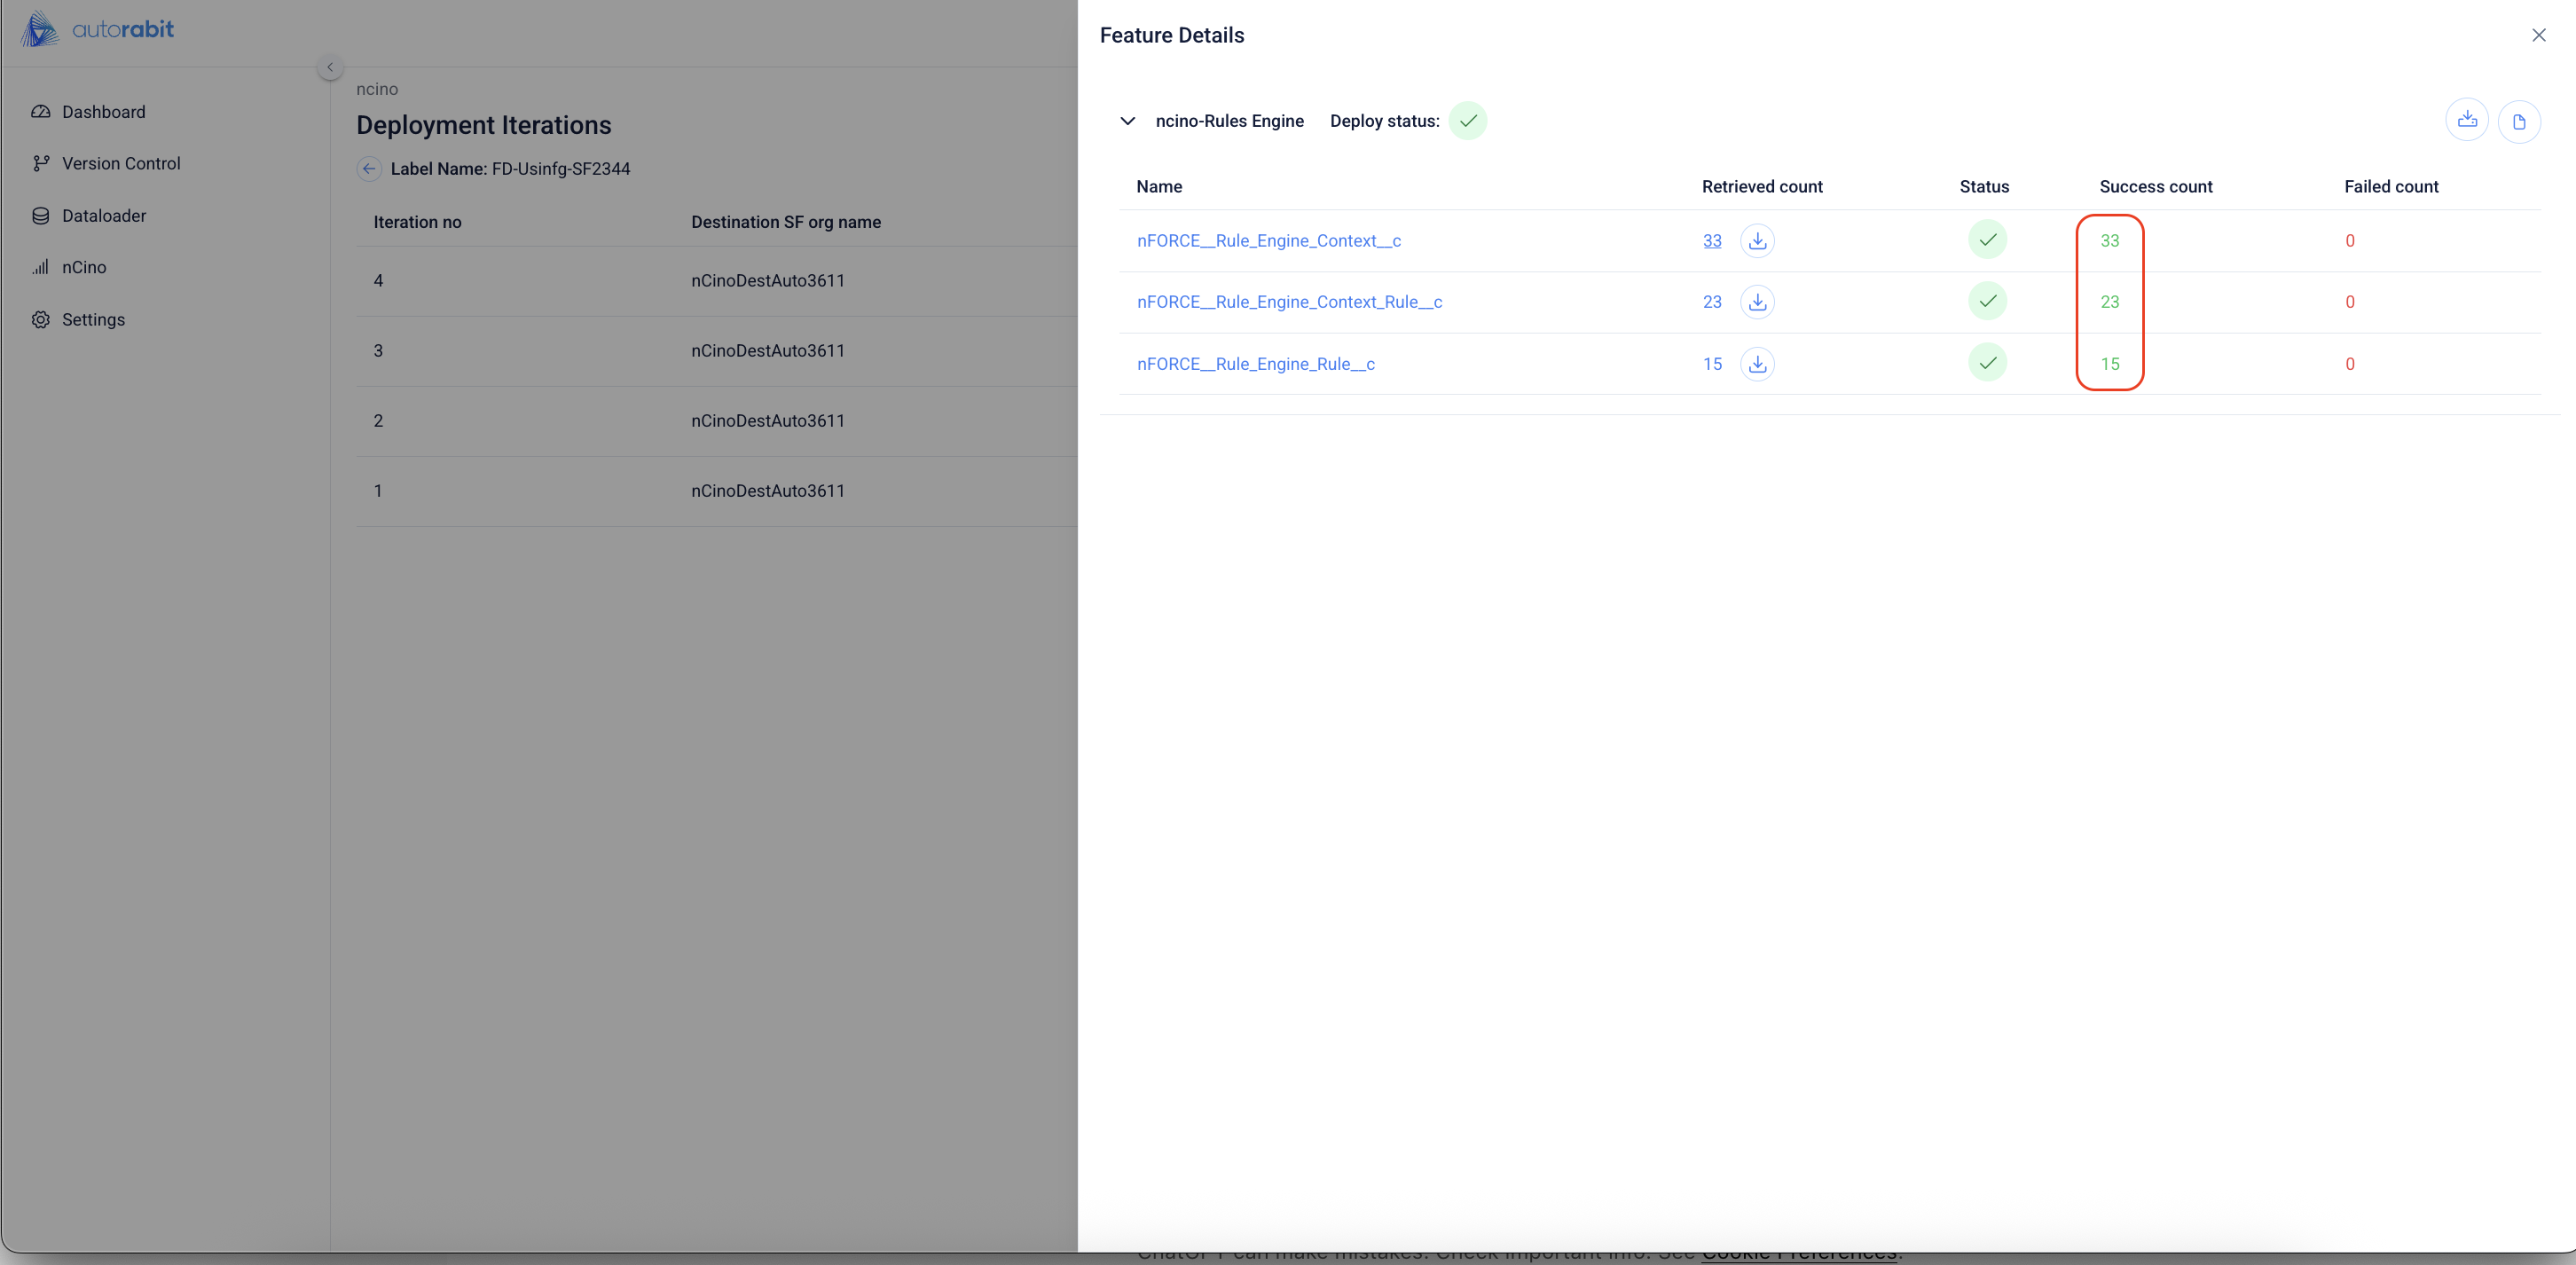Open nFORCE__Rule_Engine_Context_Rule__c link
Image resolution: width=2576 pixels, height=1265 pixels.
tap(1289, 302)
